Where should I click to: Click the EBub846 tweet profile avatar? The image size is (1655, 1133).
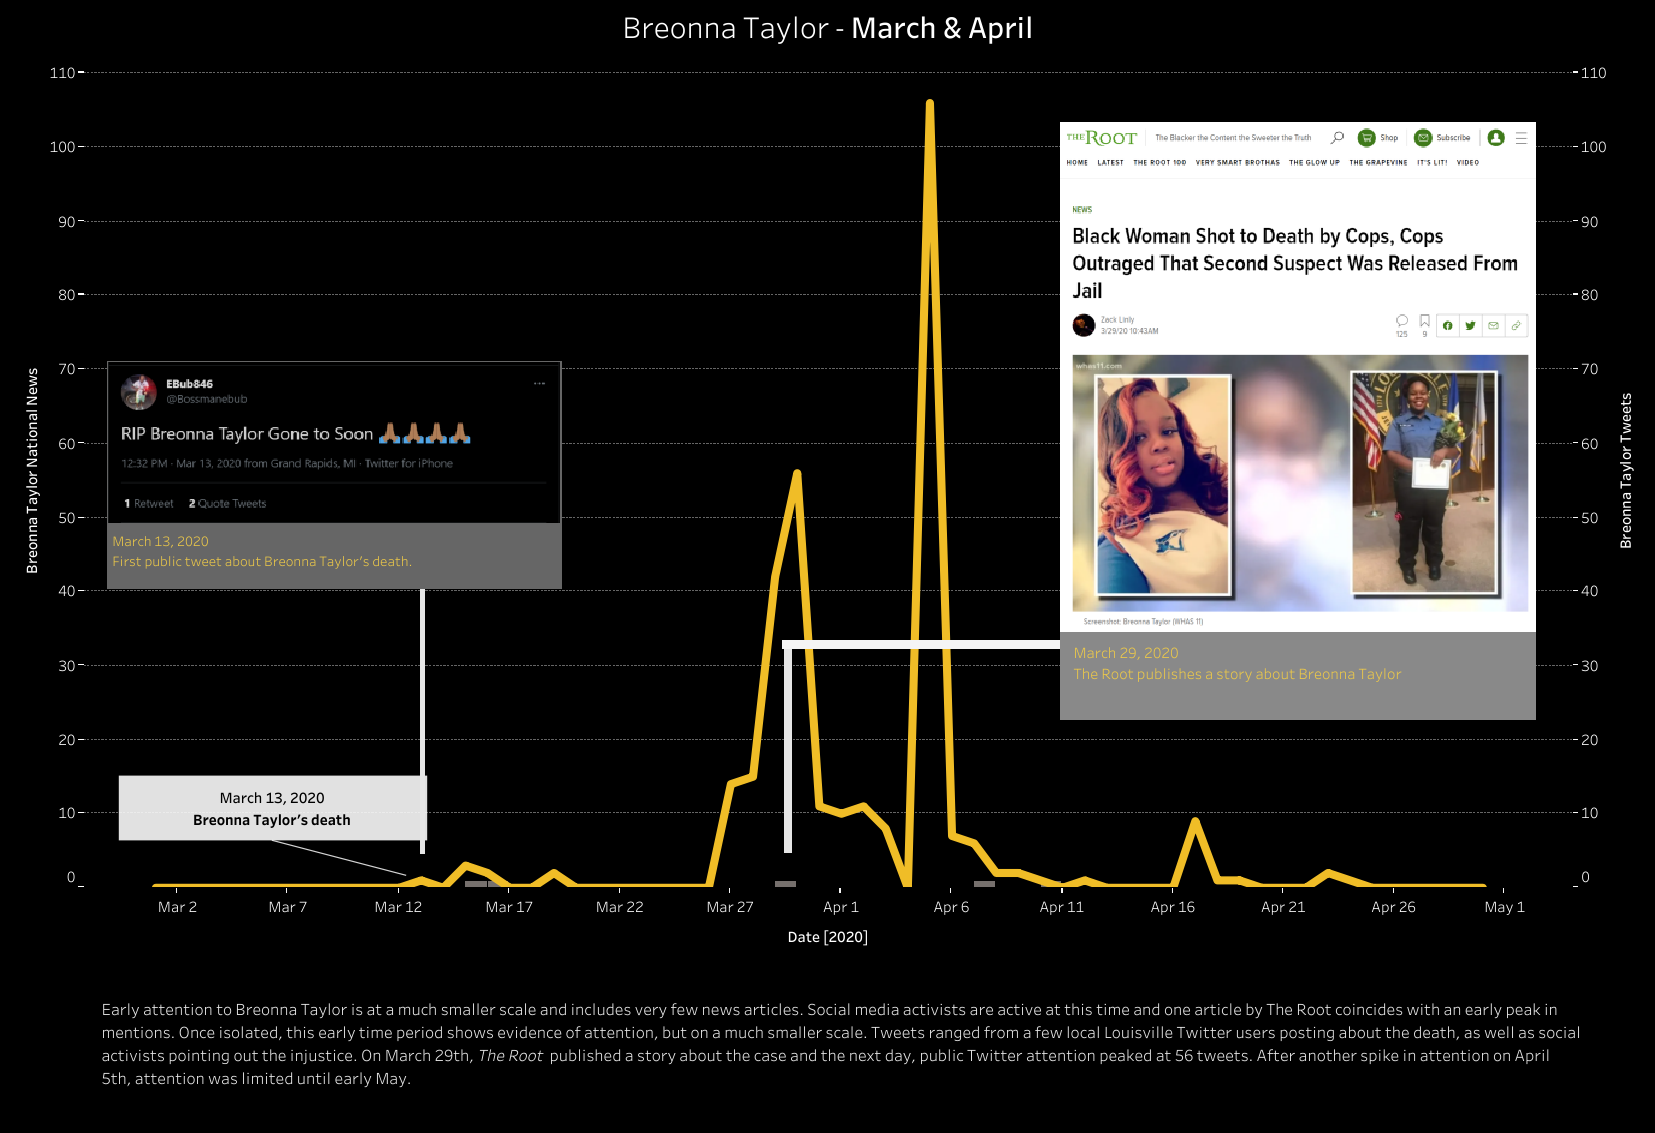pos(139,392)
